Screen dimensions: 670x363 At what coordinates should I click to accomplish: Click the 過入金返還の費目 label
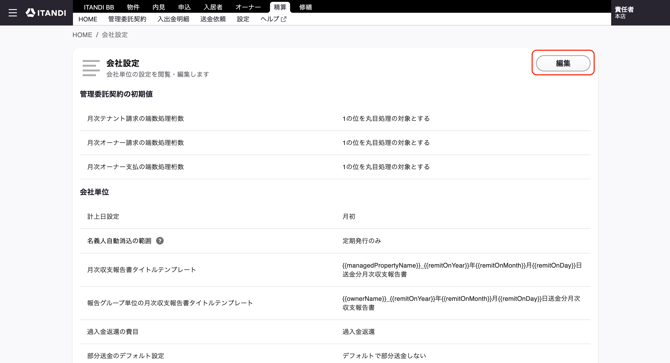click(113, 332)
